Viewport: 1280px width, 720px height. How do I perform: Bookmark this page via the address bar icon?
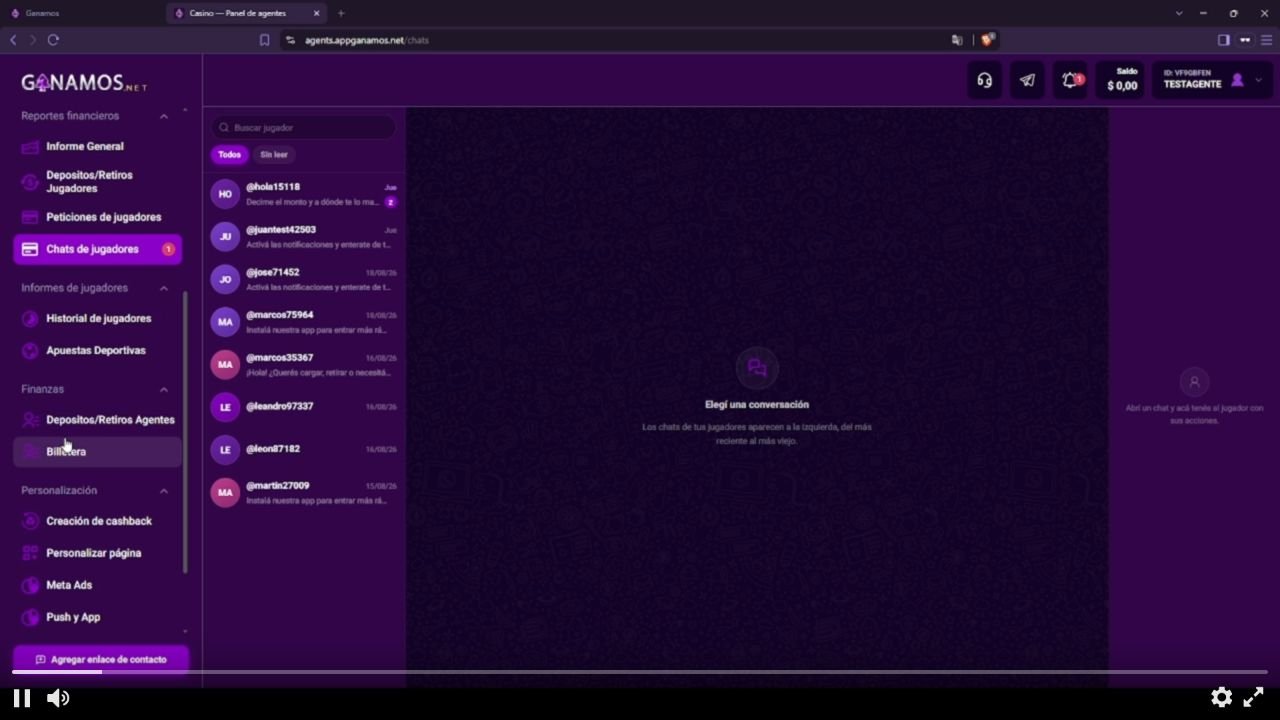[264, 40]
